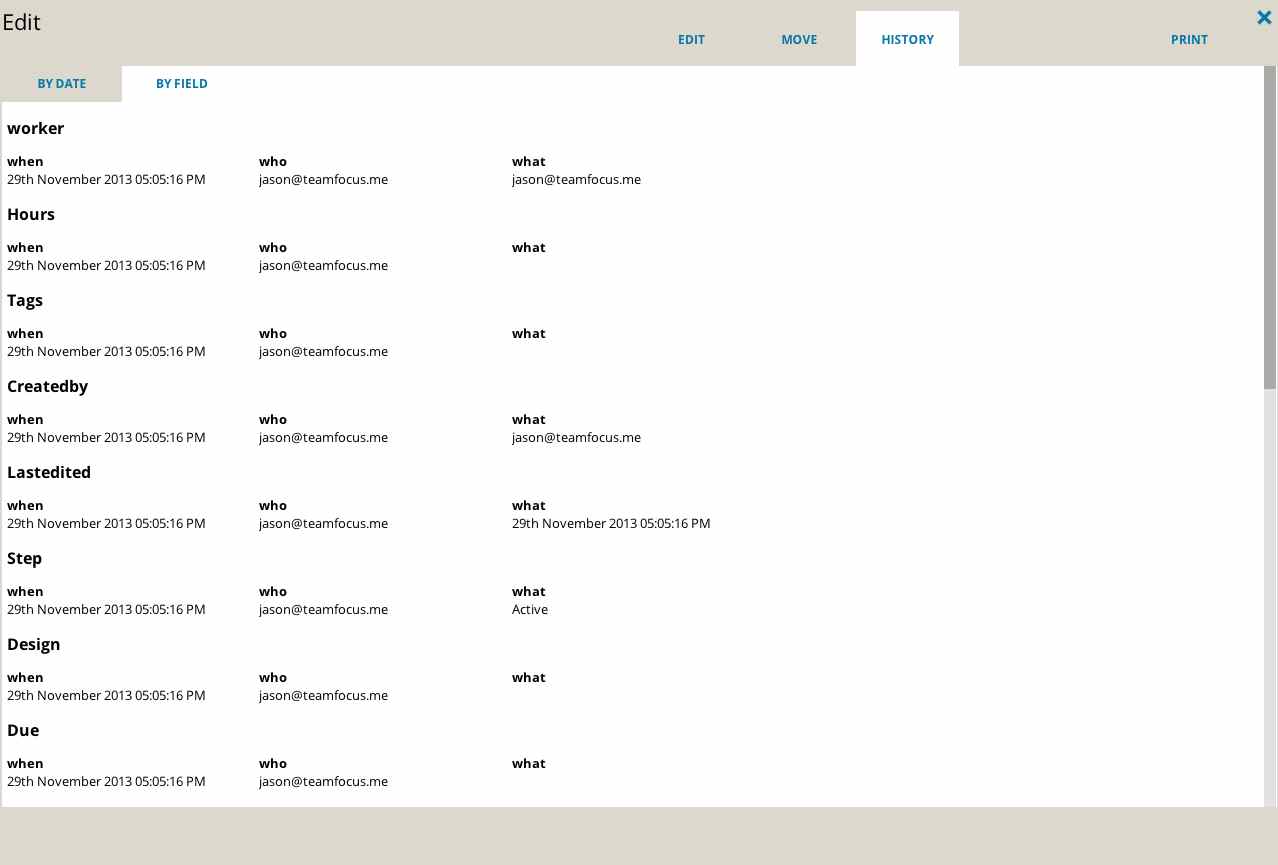This screenshot has width=1278, height=865.
Task: Select the BY FIELD sub-tab
Action: click(182, 84)
